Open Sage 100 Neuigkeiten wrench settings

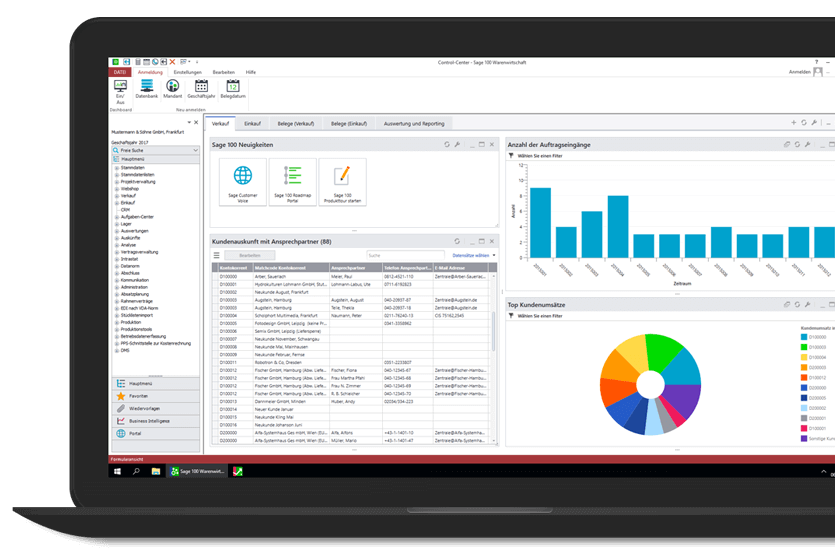point(457,144)
